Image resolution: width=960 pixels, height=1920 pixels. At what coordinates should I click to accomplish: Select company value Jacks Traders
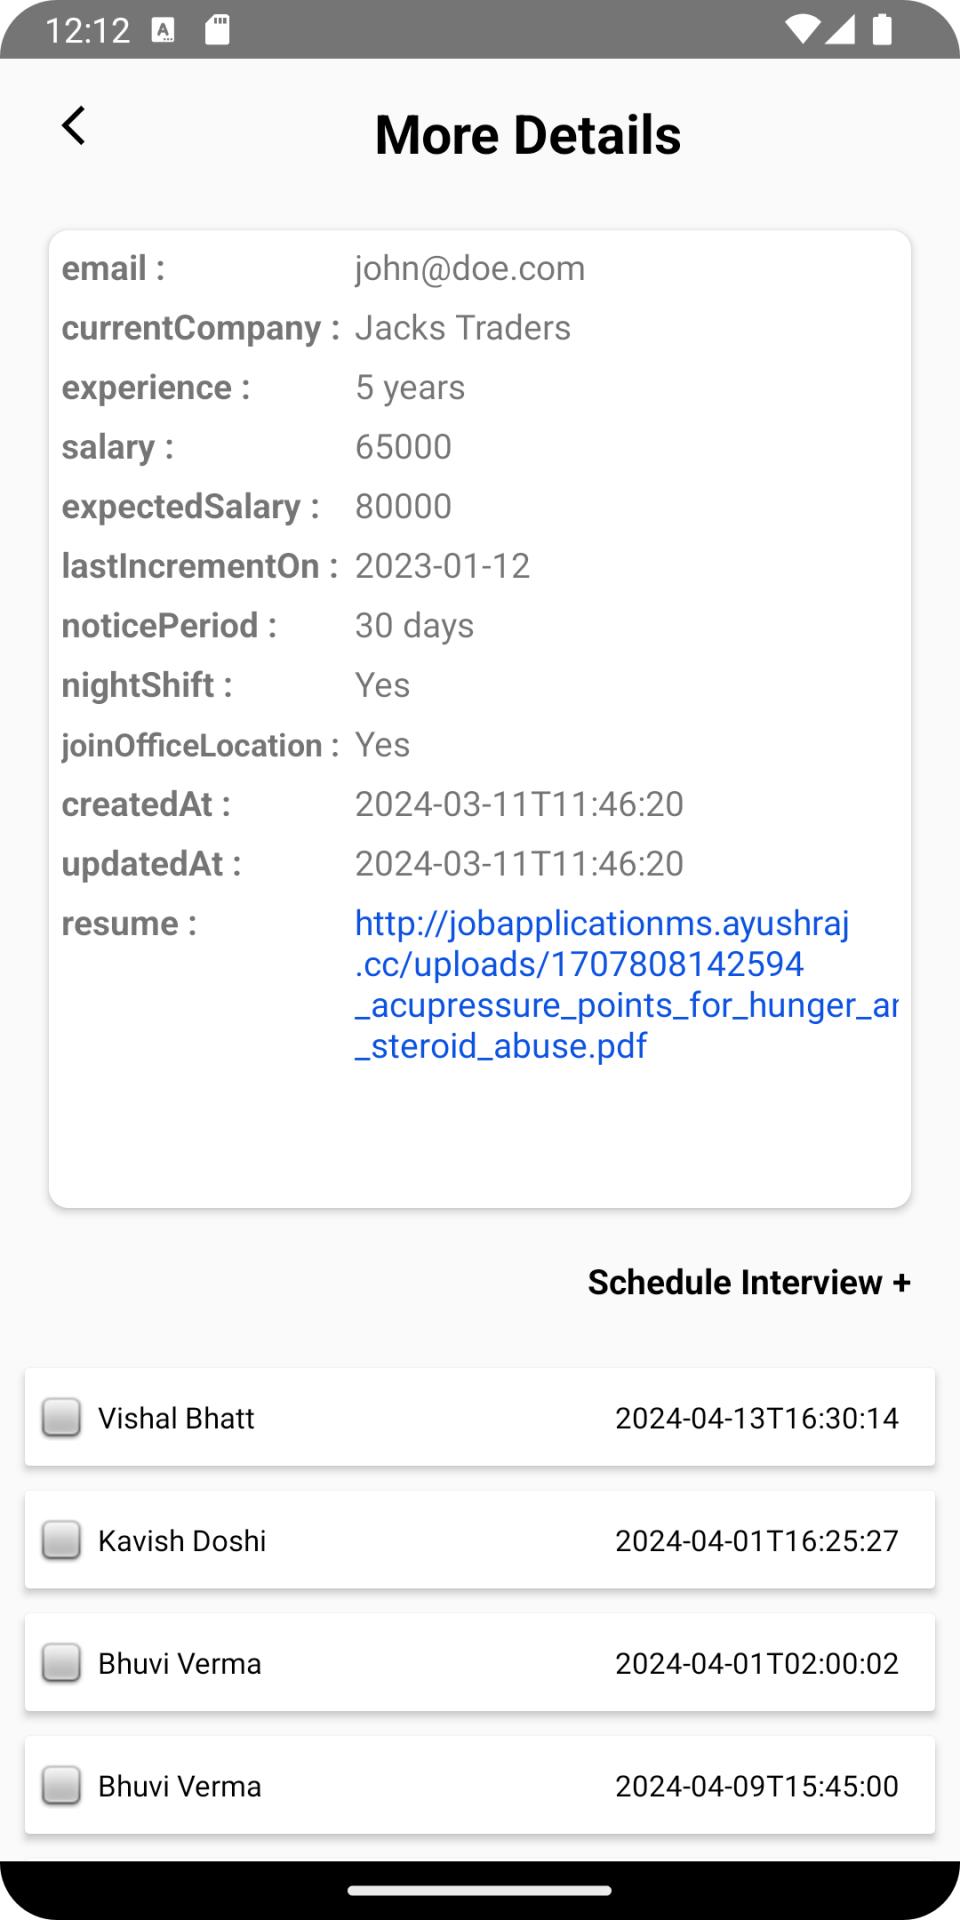point(463,328)
